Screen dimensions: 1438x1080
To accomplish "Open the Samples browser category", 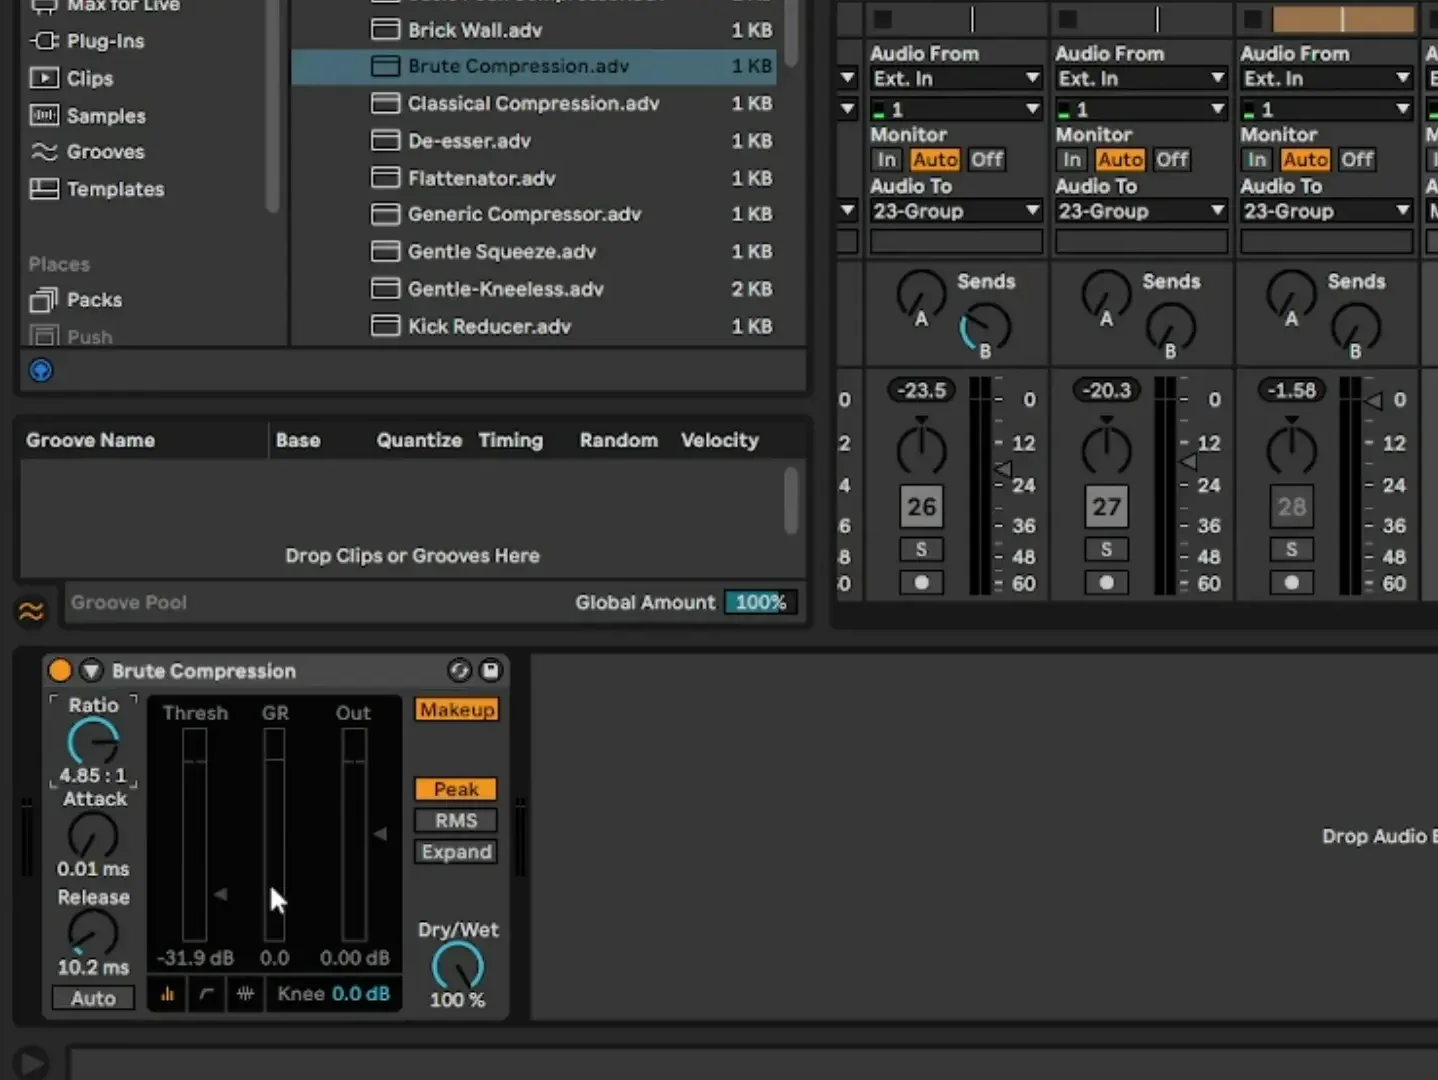I will (87, 116).
